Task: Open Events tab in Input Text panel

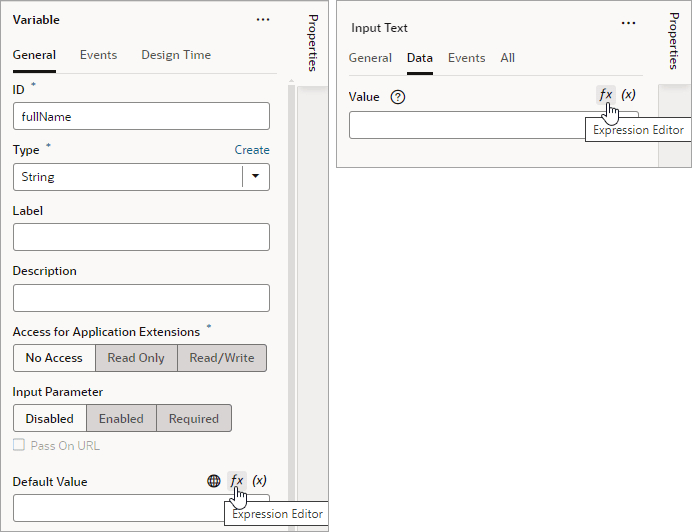Action: pos(466,58)
